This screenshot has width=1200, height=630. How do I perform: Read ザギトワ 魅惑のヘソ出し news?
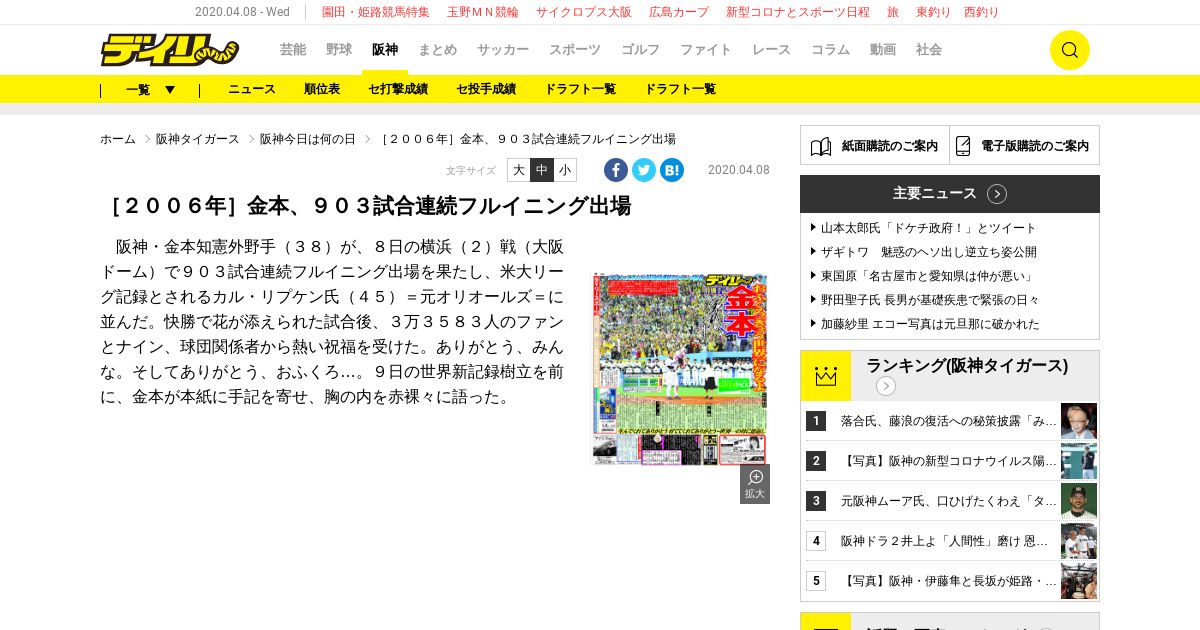(929, 252)
